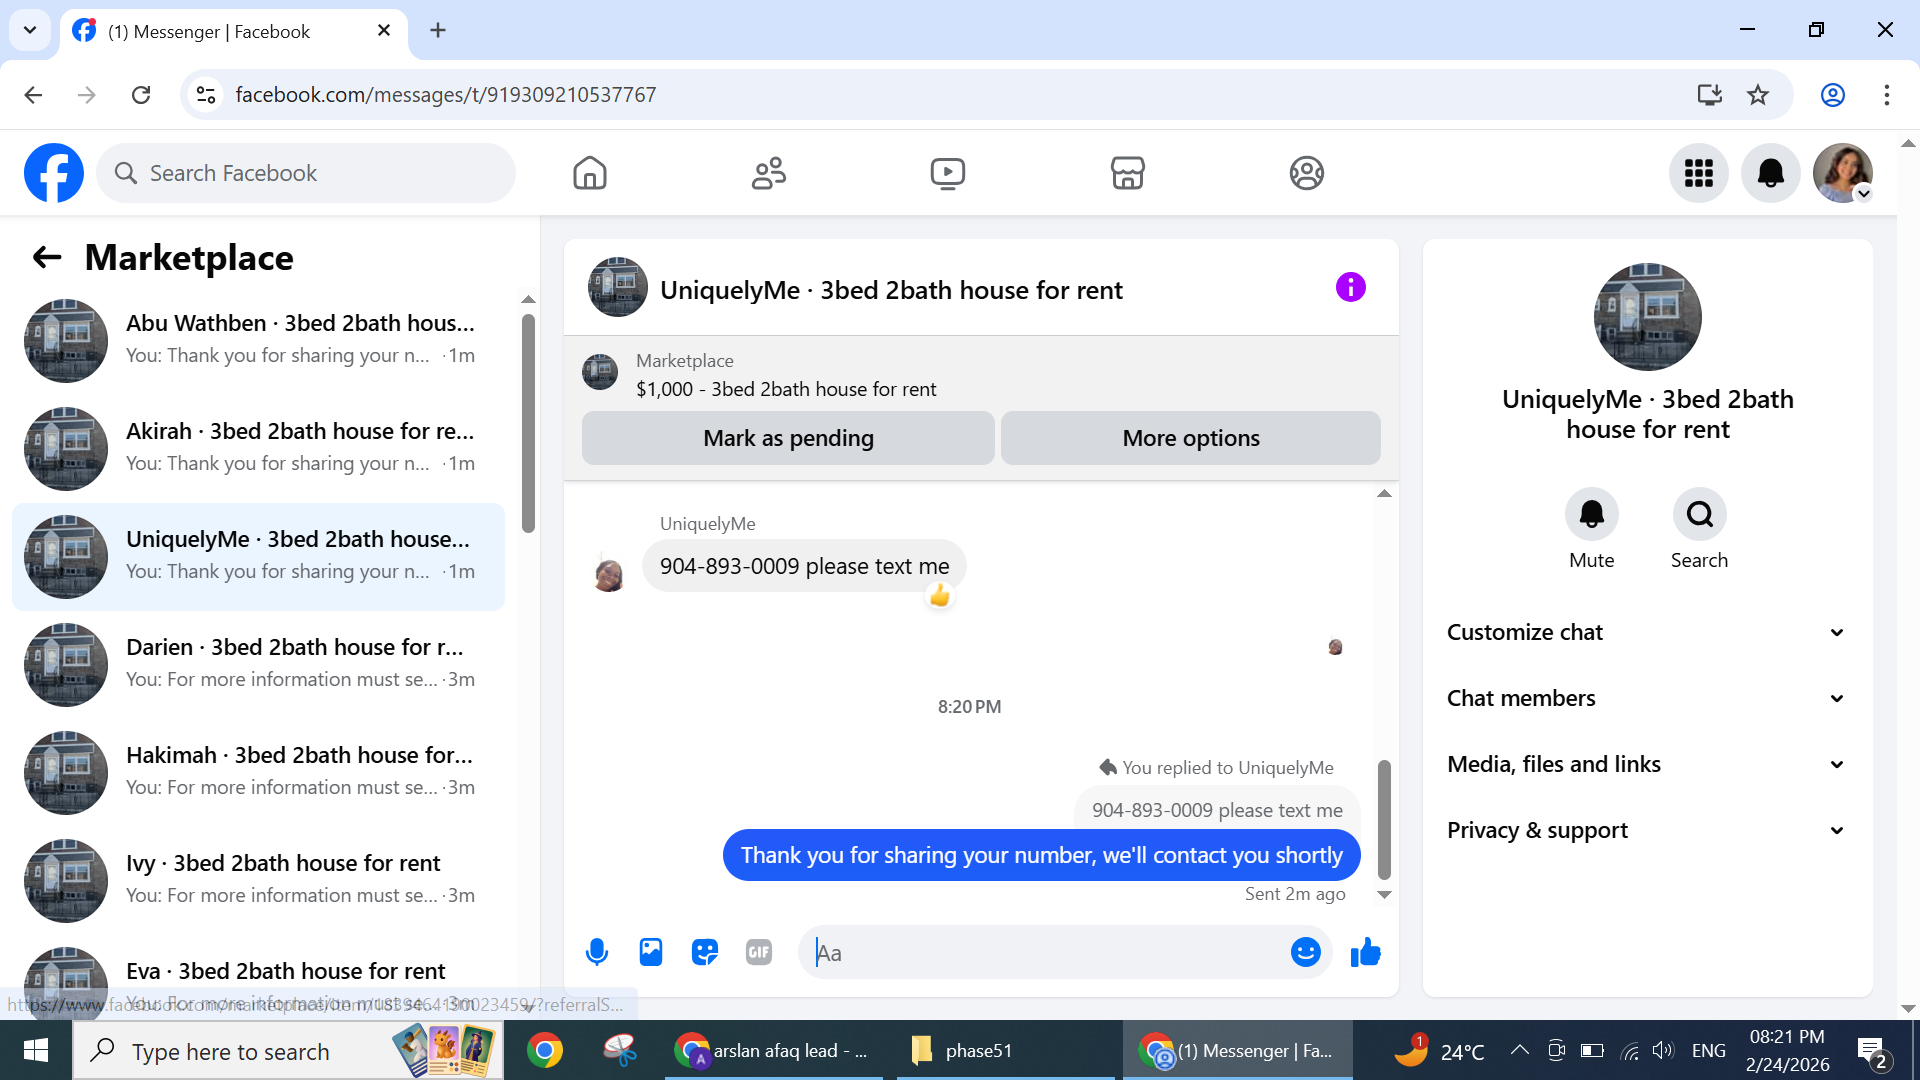The height and width of the screenshot is (1080, 1920).
Task: Open the emoji picker in message box
Action: pyautogui.click(x=1305, y=952)
